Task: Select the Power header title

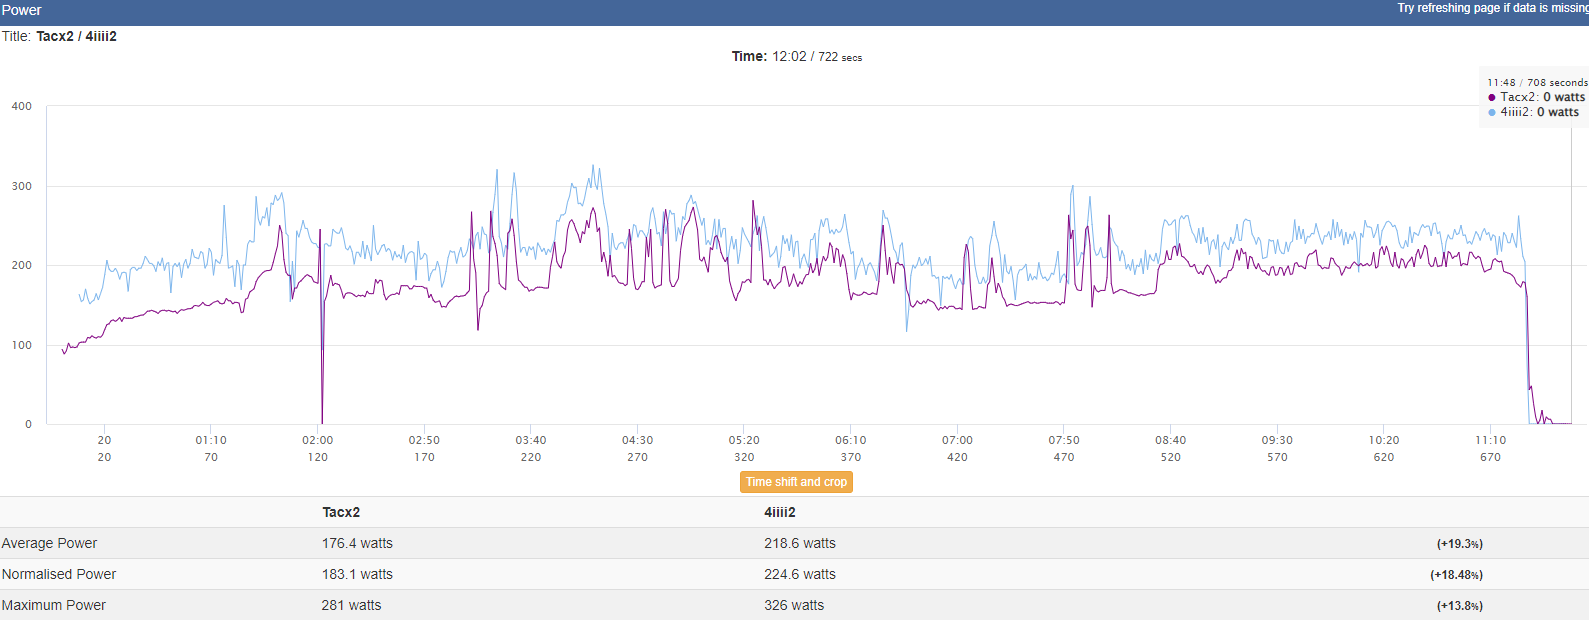Action: 22,10
